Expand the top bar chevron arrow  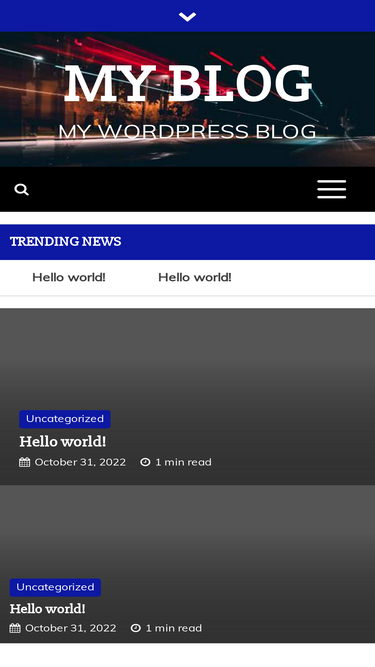pyautogui.click(x=188, y=17)
